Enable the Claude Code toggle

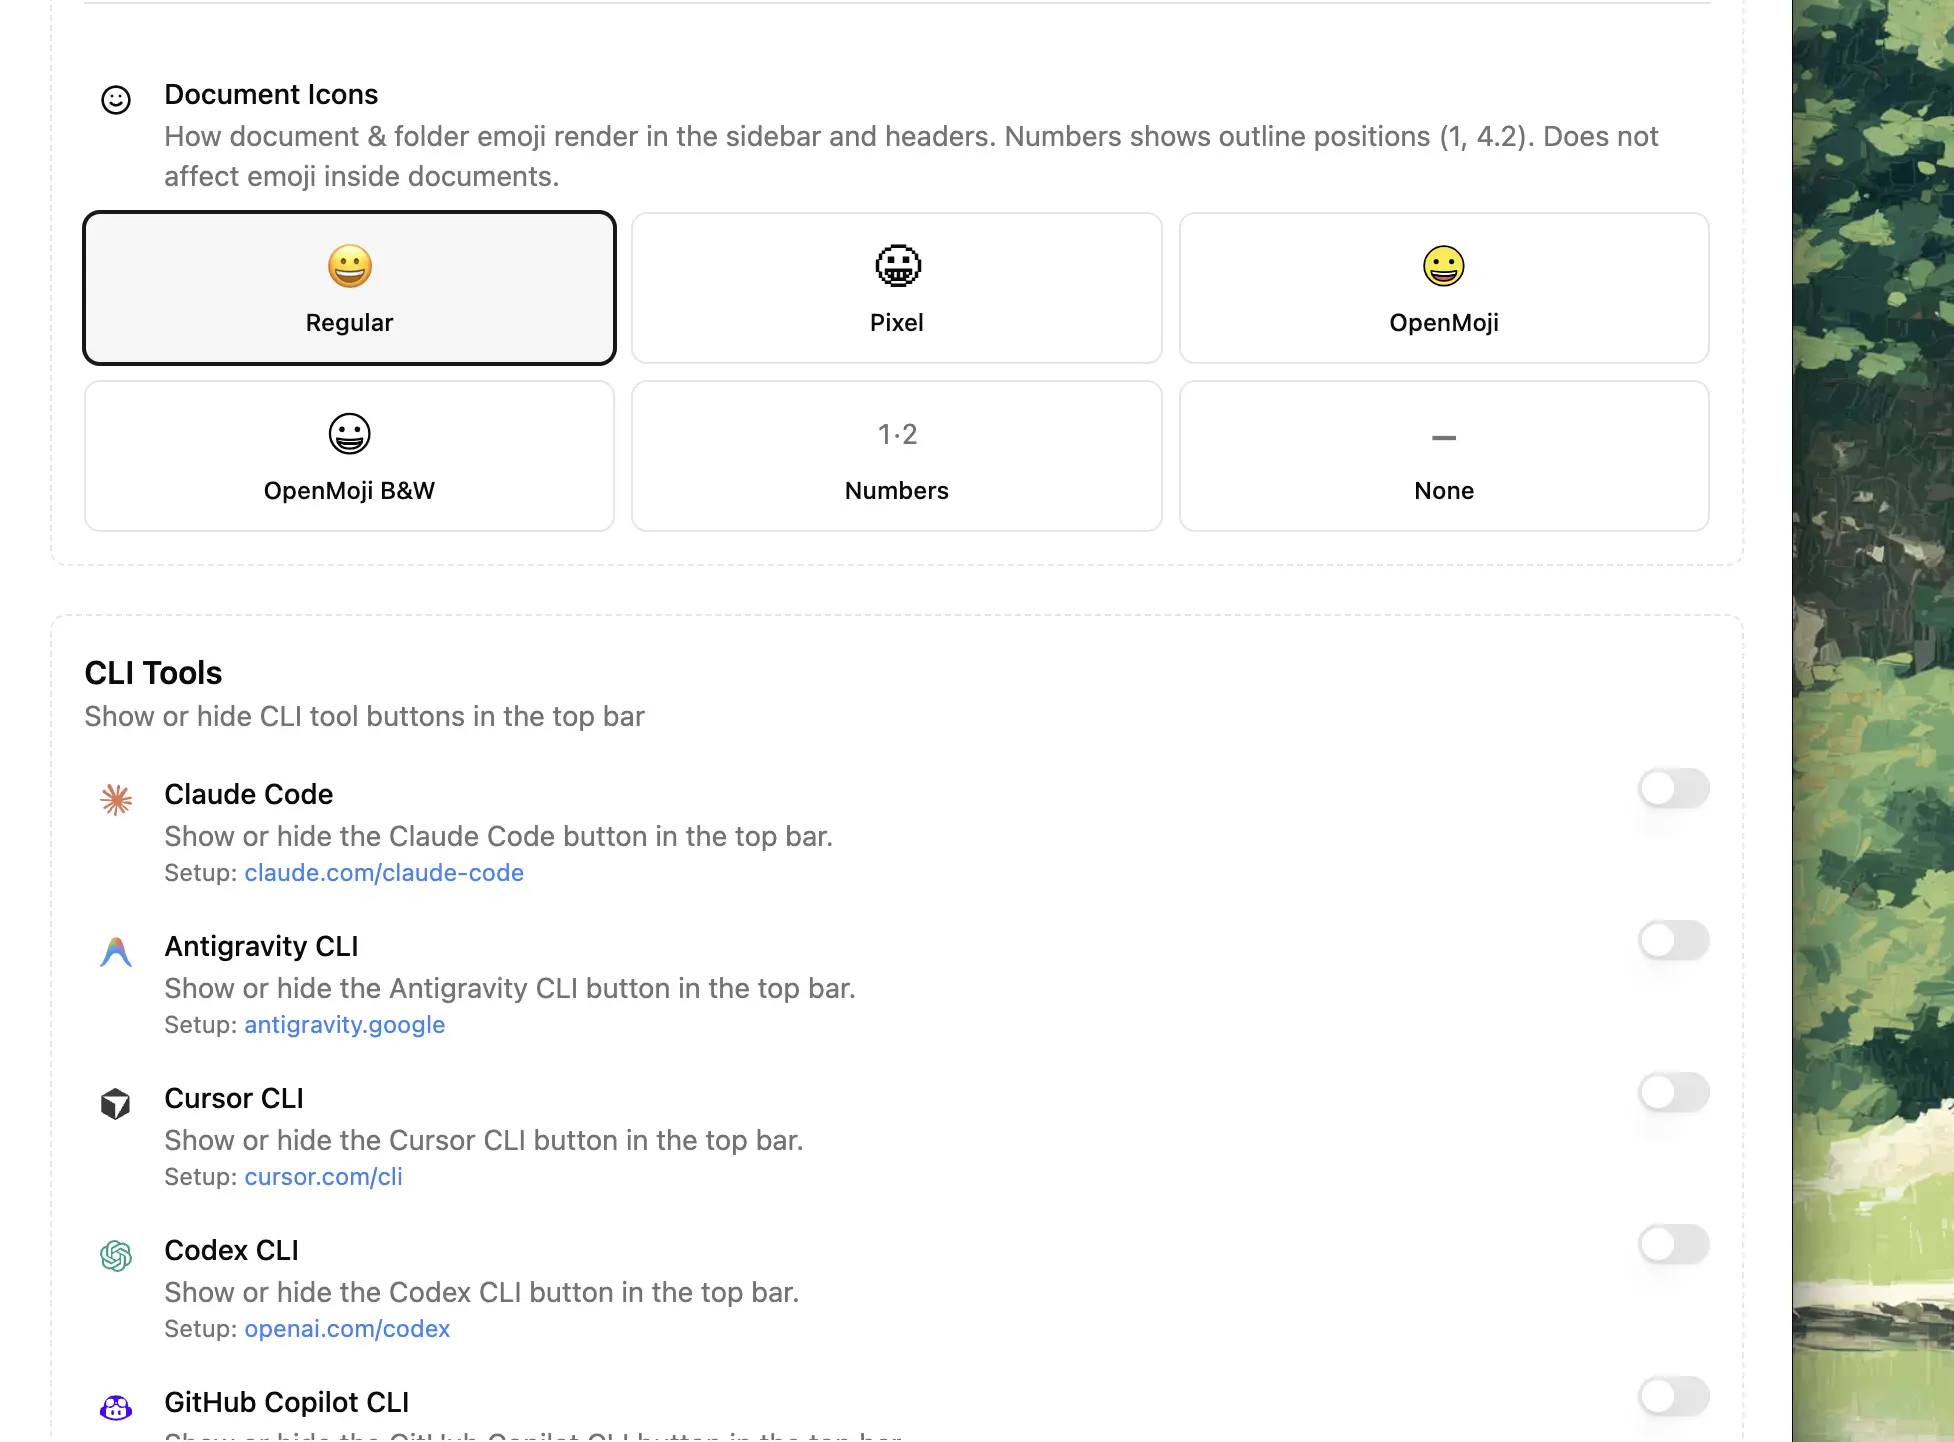[x=1673, y=788]
